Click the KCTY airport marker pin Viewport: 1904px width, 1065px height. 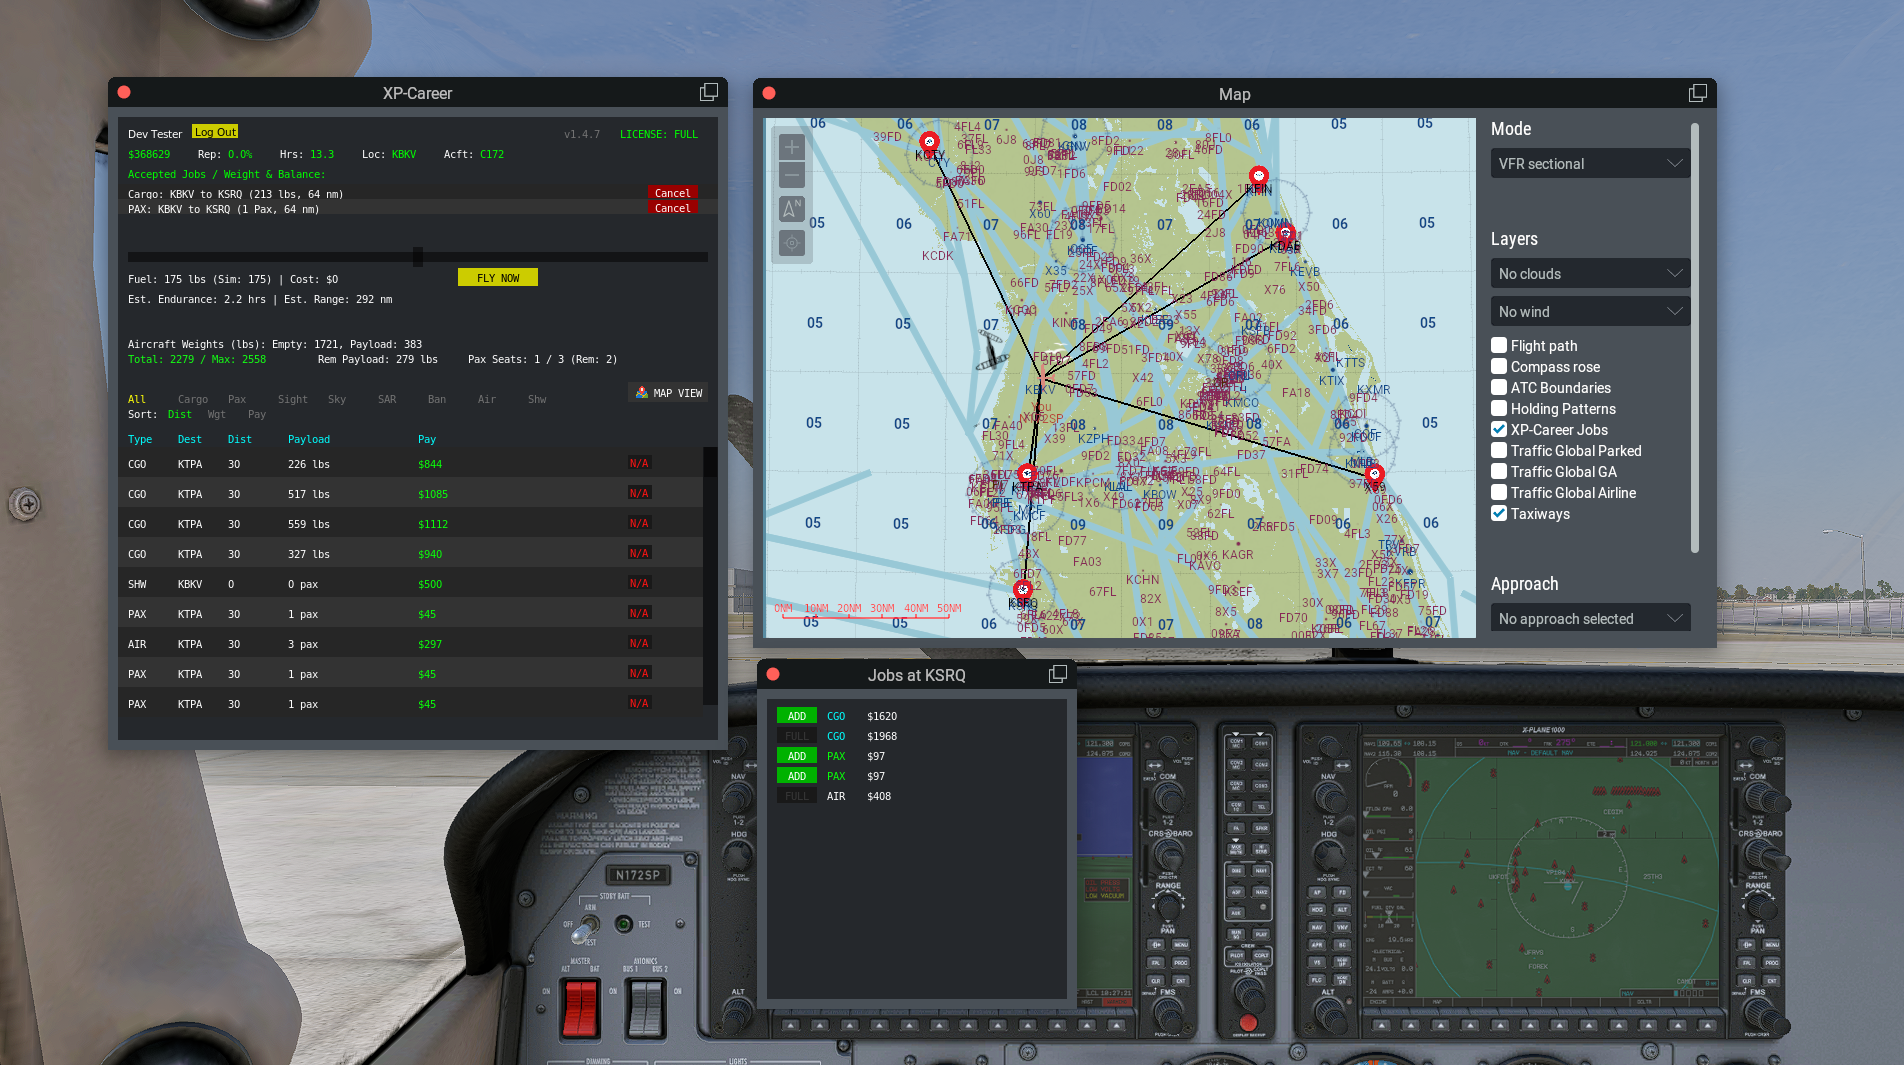coord(929,142)
